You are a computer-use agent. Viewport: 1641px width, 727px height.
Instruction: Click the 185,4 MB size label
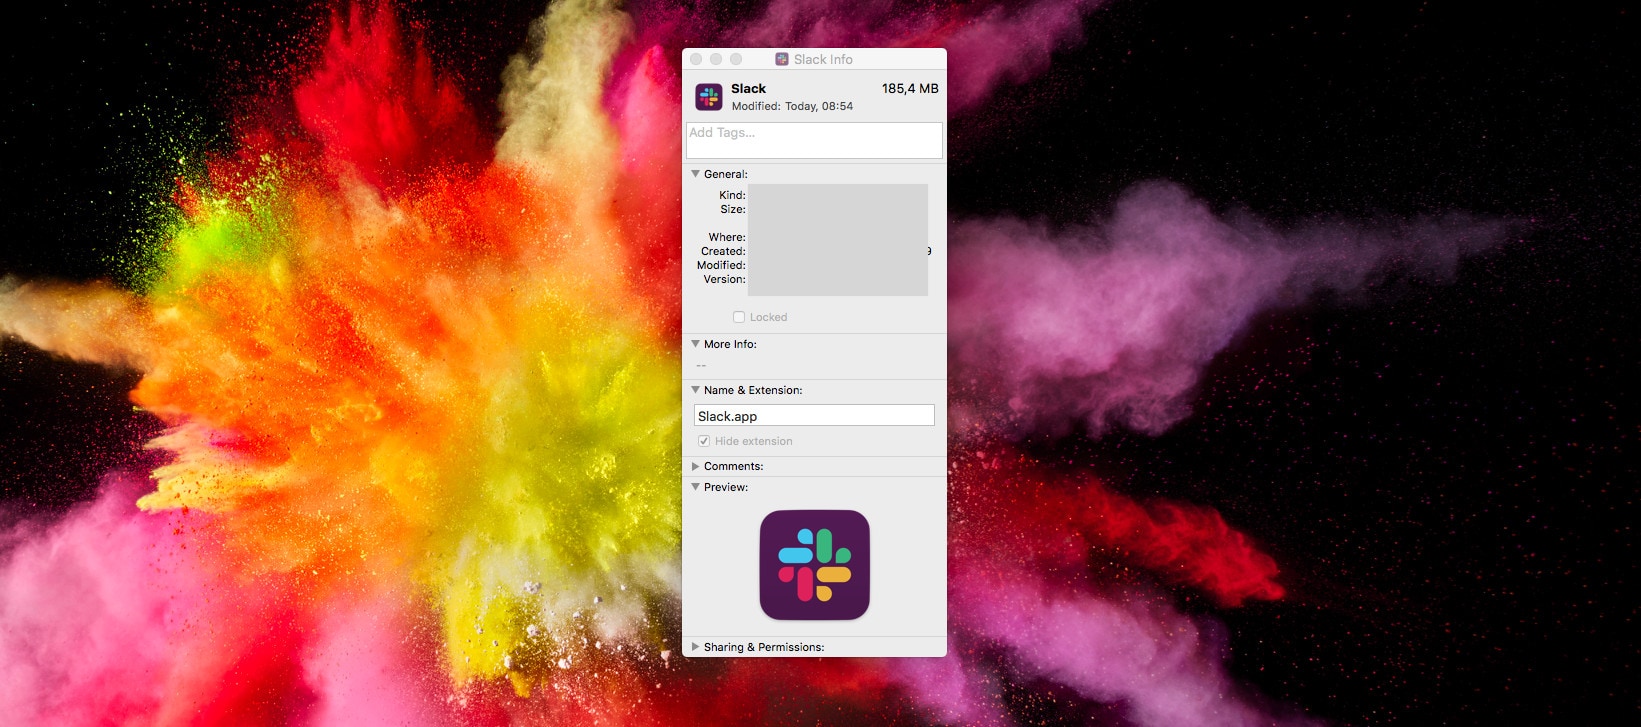[909, 89]
